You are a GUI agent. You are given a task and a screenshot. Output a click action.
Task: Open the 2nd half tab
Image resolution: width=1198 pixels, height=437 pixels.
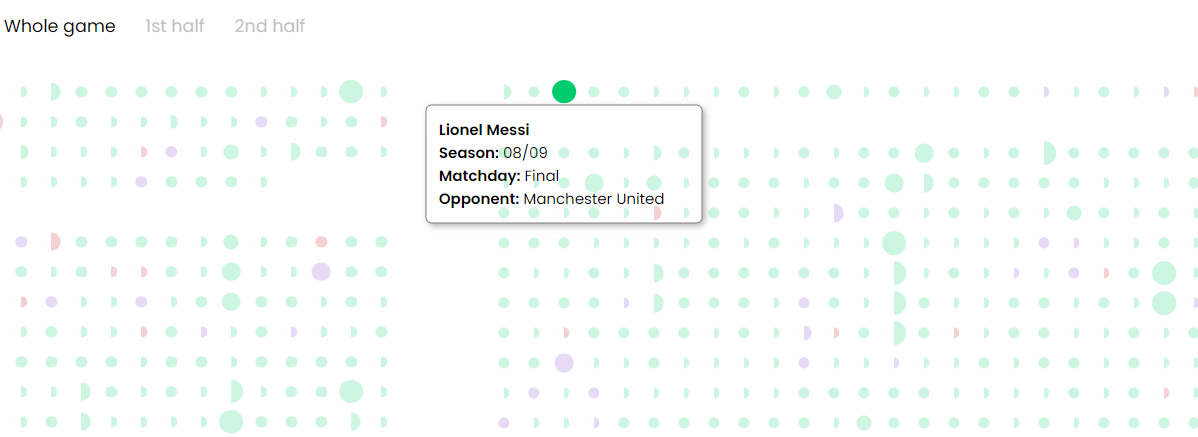point(269,26)
